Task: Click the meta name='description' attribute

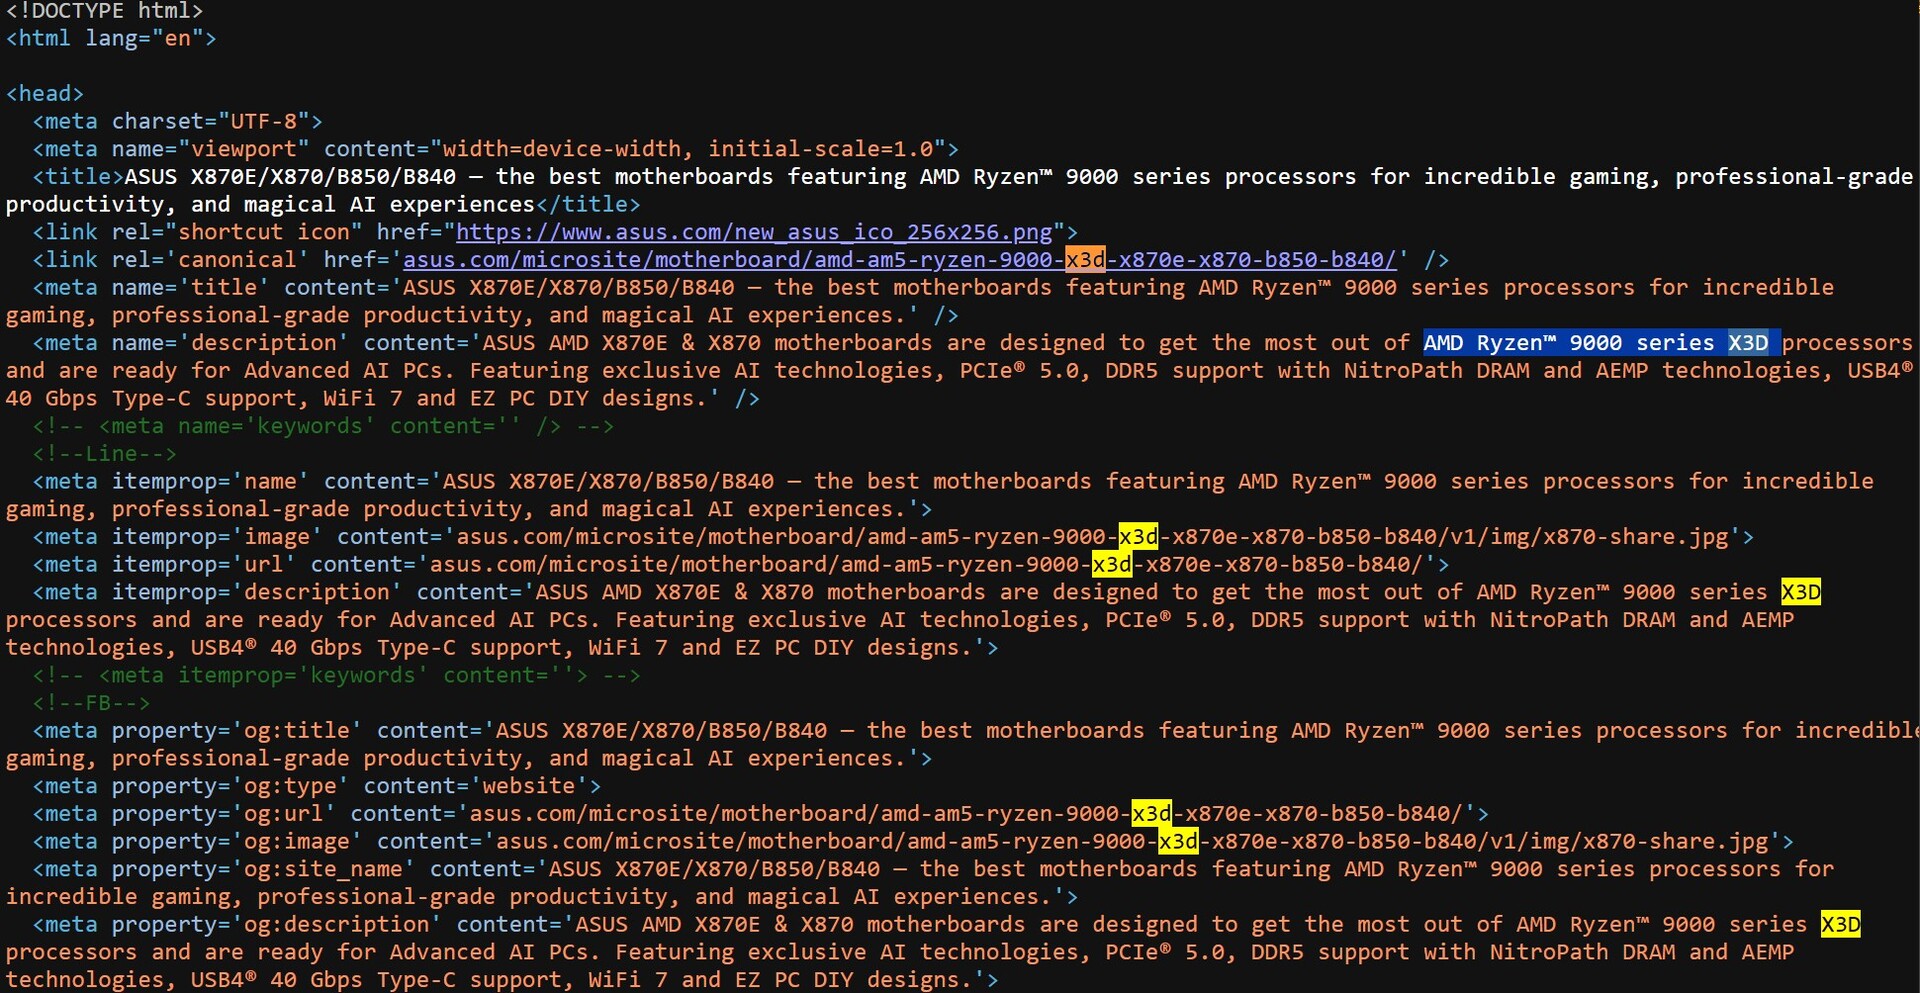Action: tap(230, 343)
